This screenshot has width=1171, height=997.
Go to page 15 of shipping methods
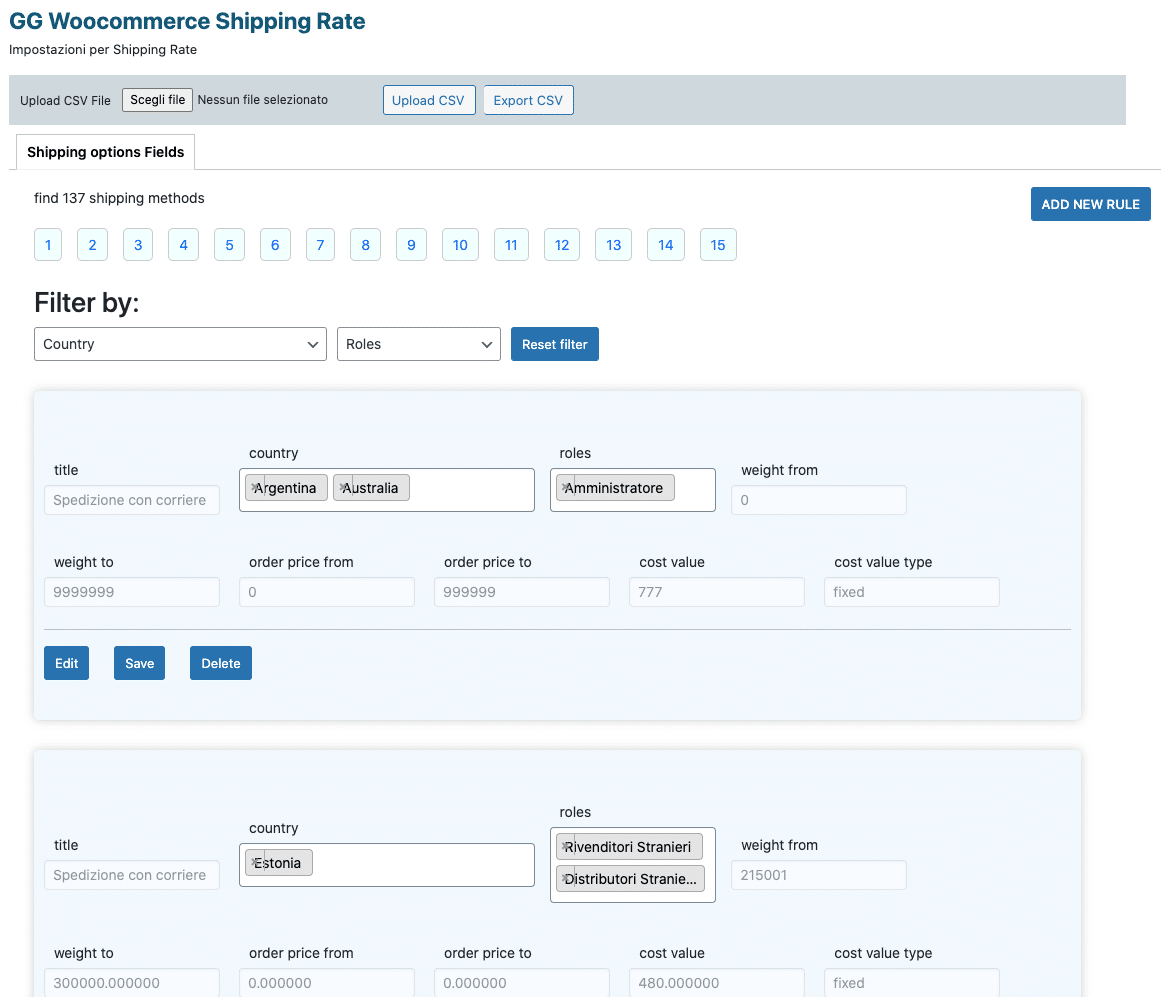[x=717, y=245]
